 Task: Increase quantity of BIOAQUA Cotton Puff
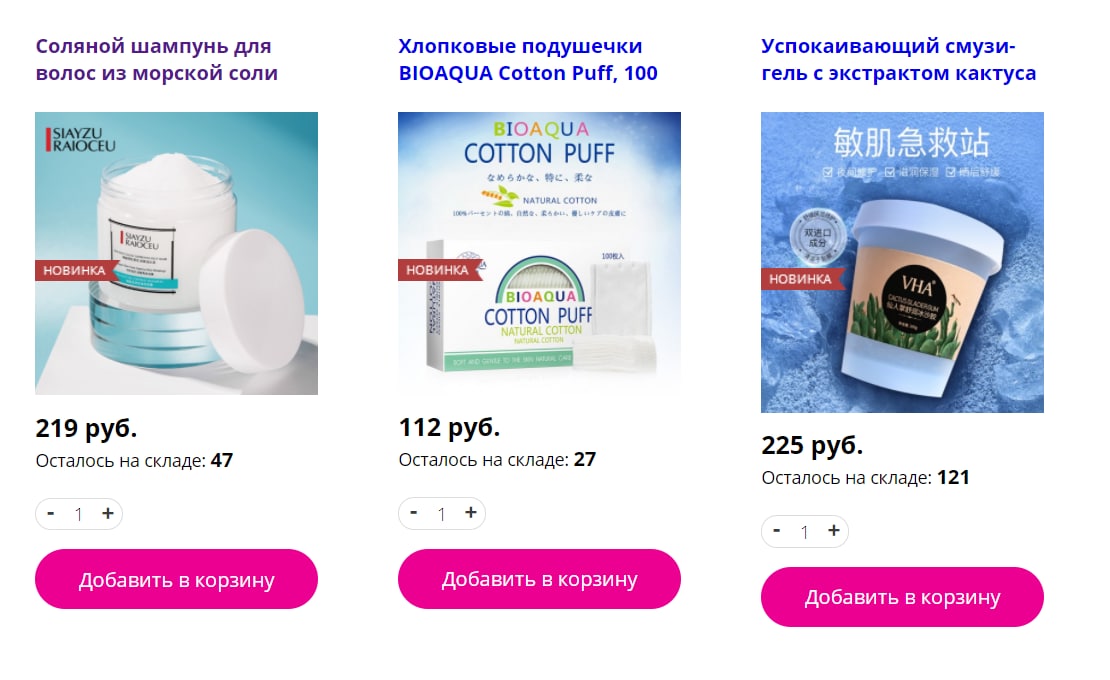471,513
